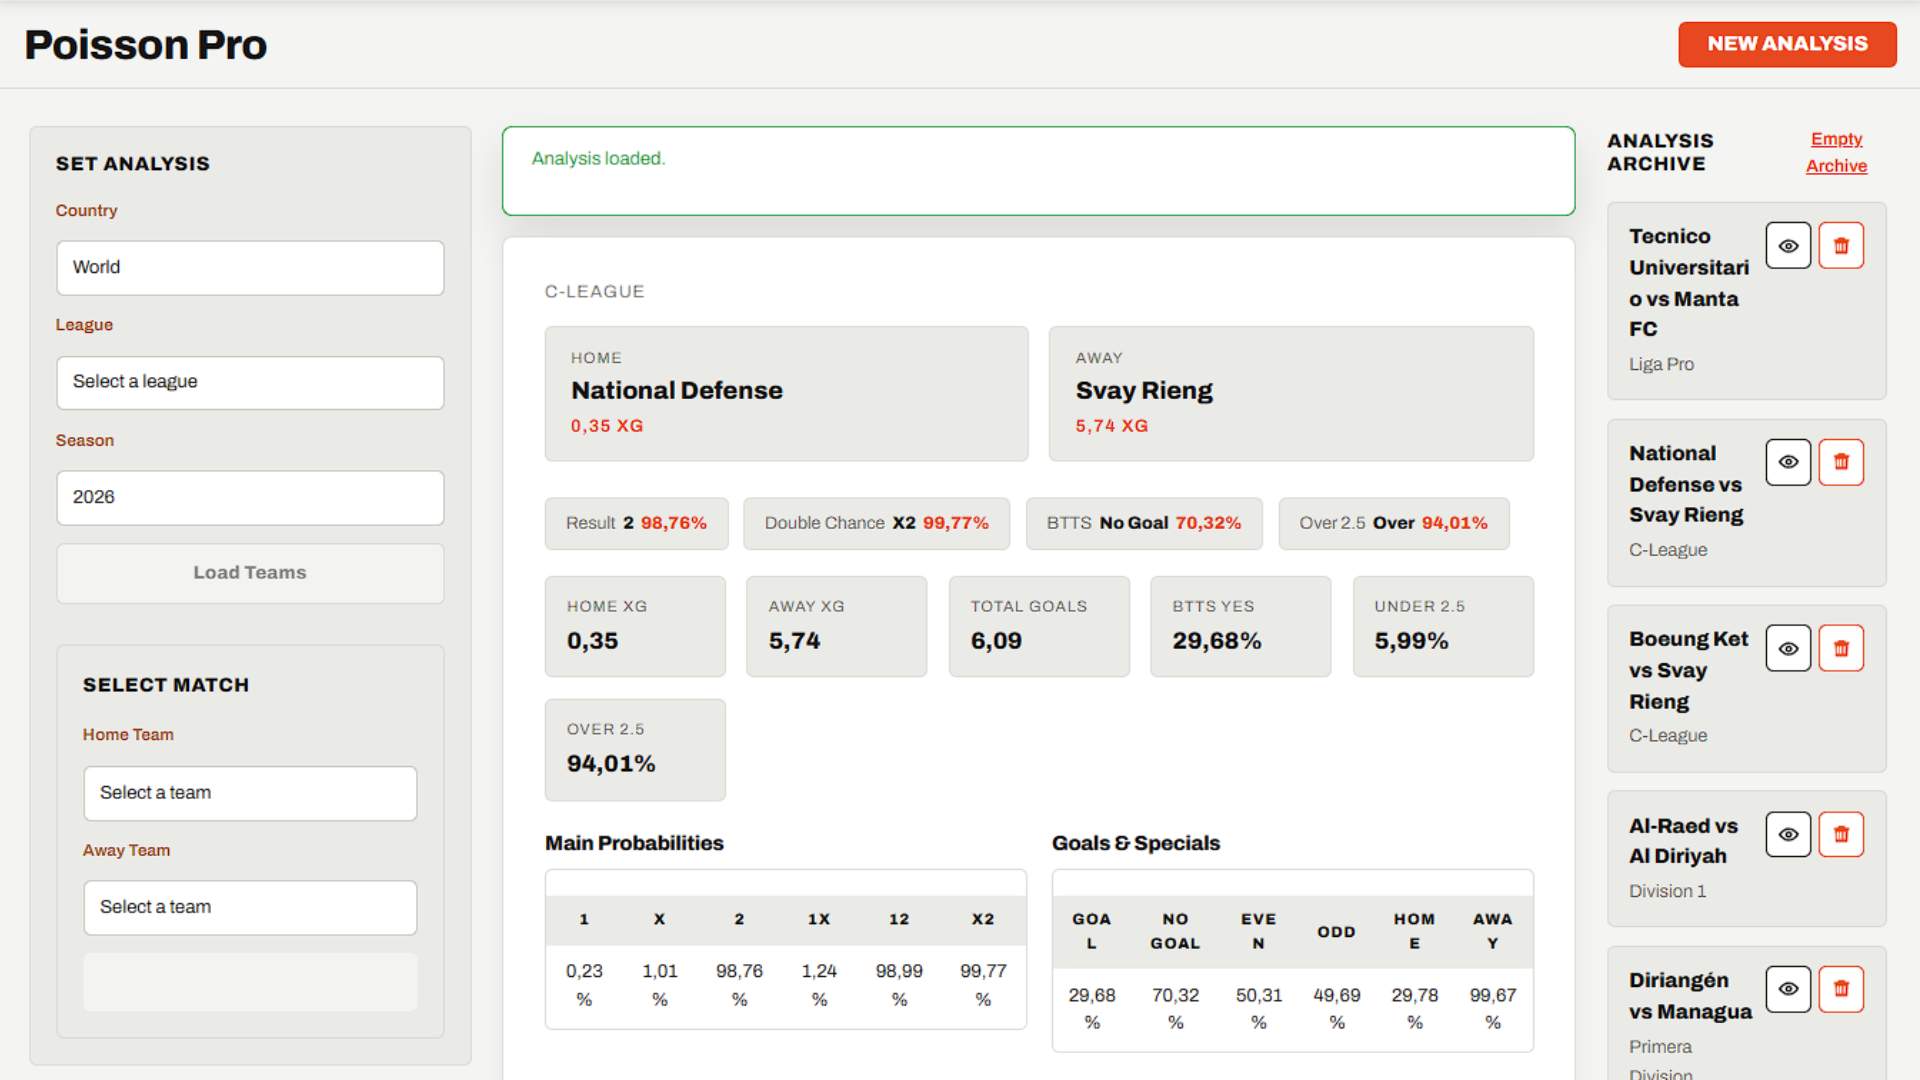The height and width of the screenshot is (1080, 1920).
Task: Delete the Boeung Ket vs Svay Rieng analysis
Action: 1841,648
